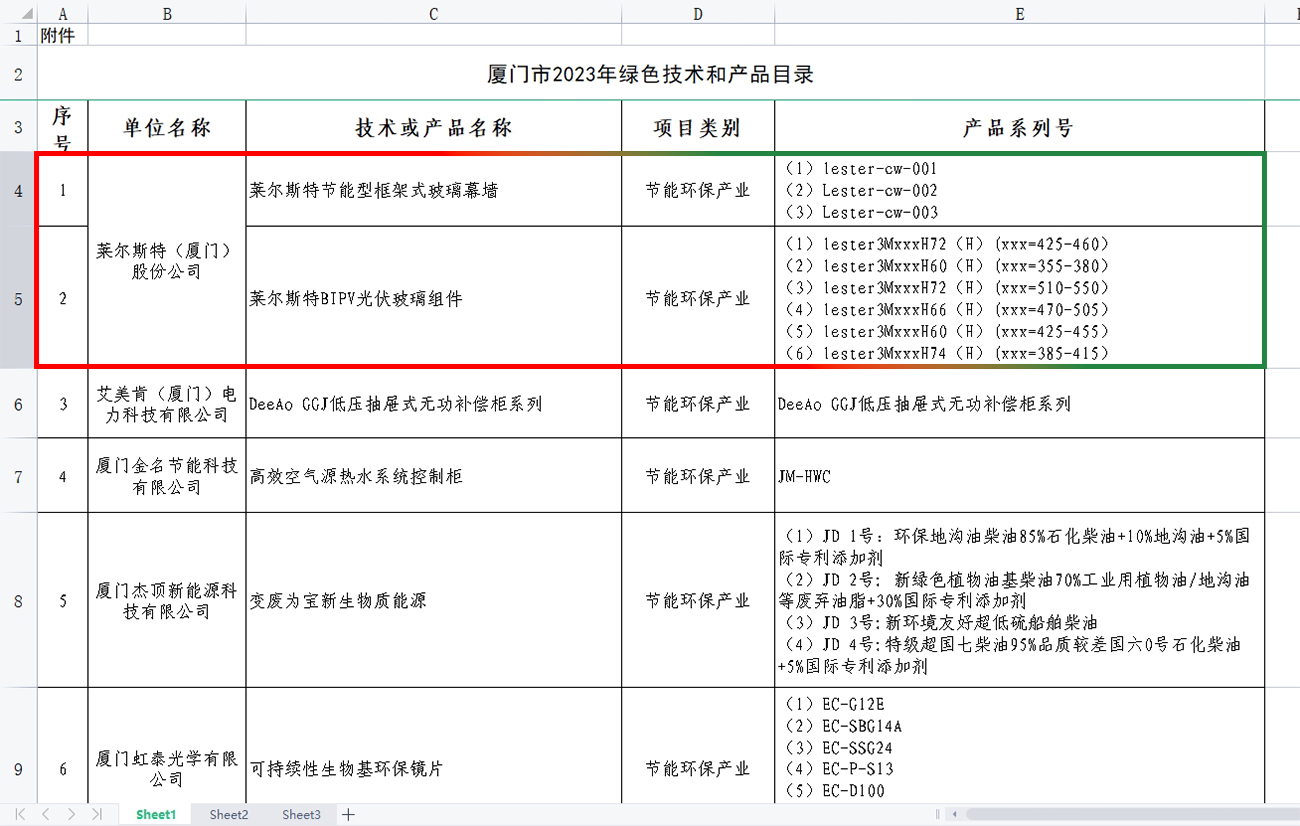The height and width of the screenshot is (826, 1300).
Task: Select column D header
Action: coord(697,13)
